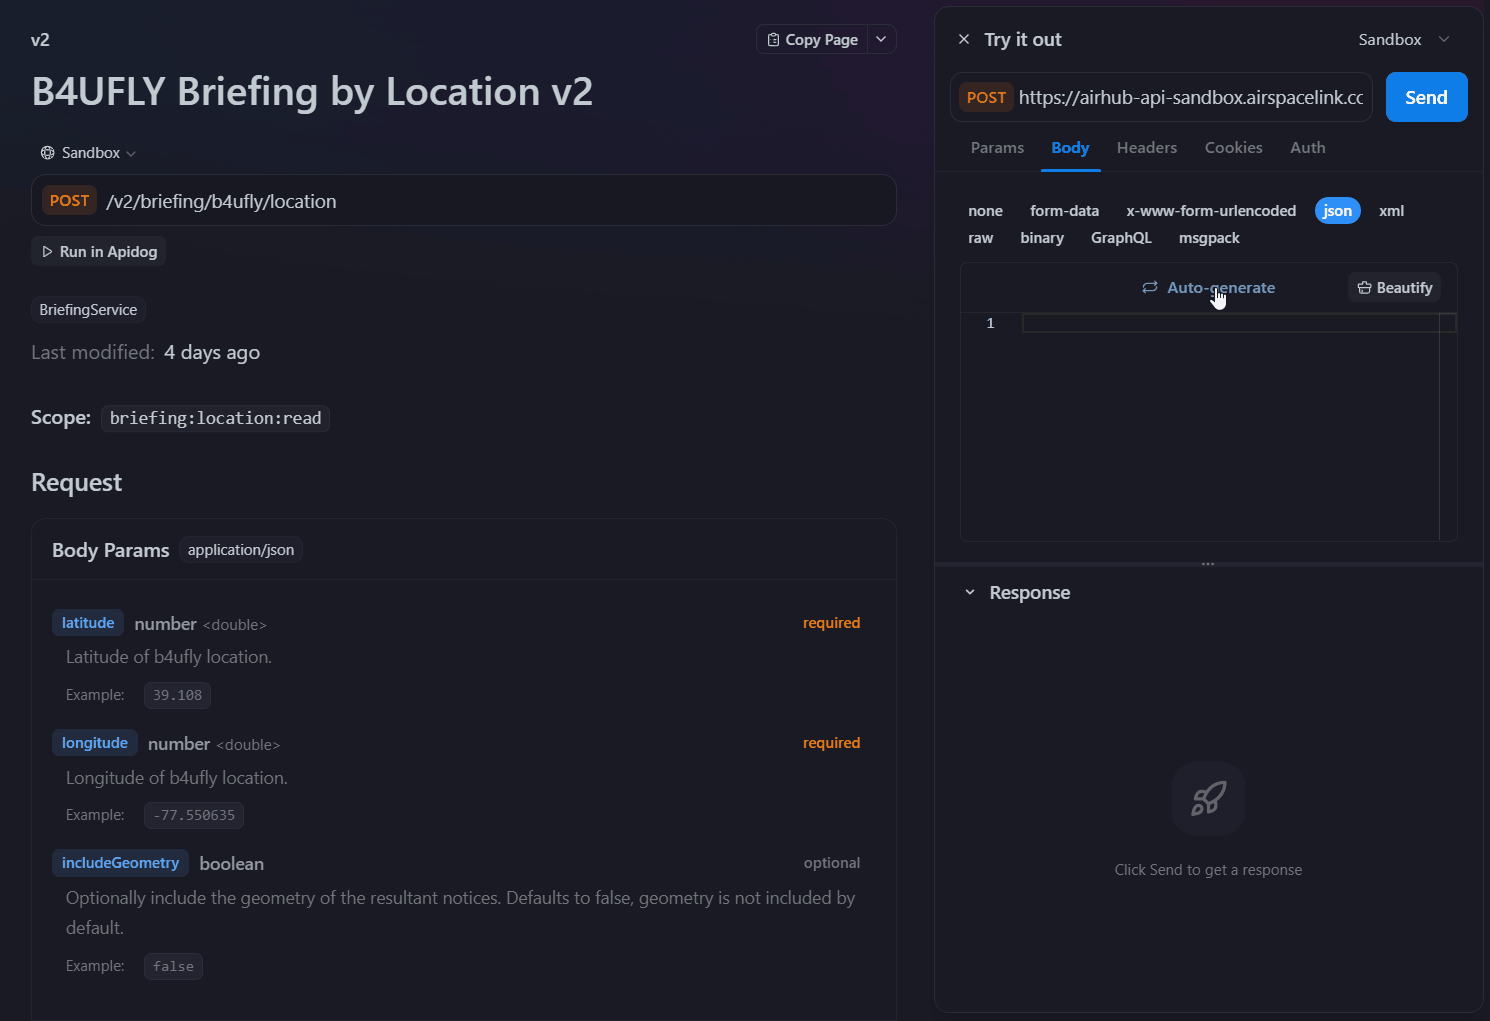The width and height of the screenshot is (1490, 1021).
Task: Select the form-data body type
Action: (1064, 211)
